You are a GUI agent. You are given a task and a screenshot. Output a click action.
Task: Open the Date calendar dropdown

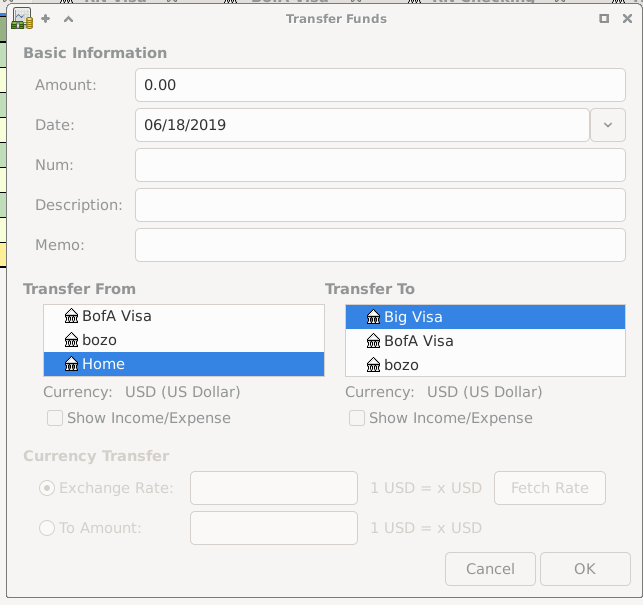point(608,125)
